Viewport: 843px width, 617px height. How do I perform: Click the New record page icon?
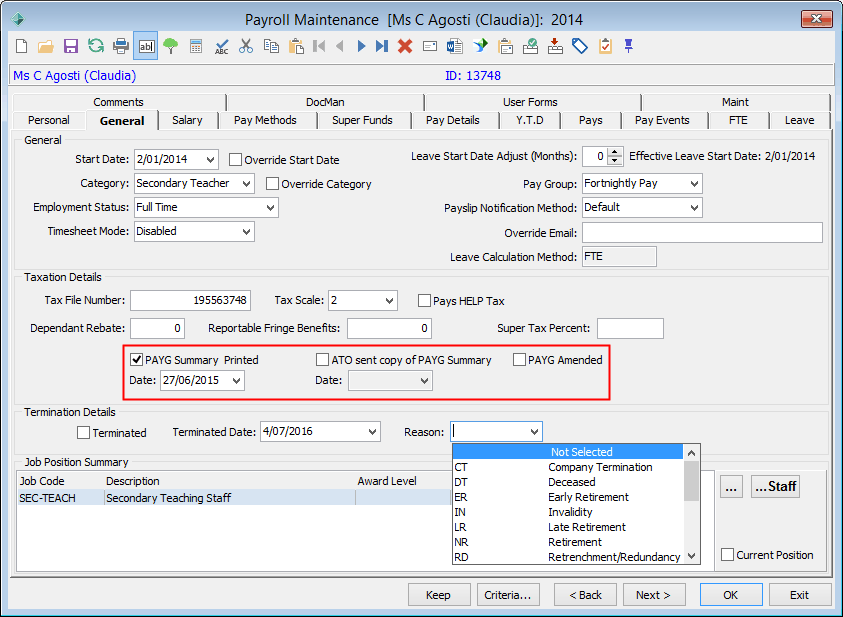[22, 46]
